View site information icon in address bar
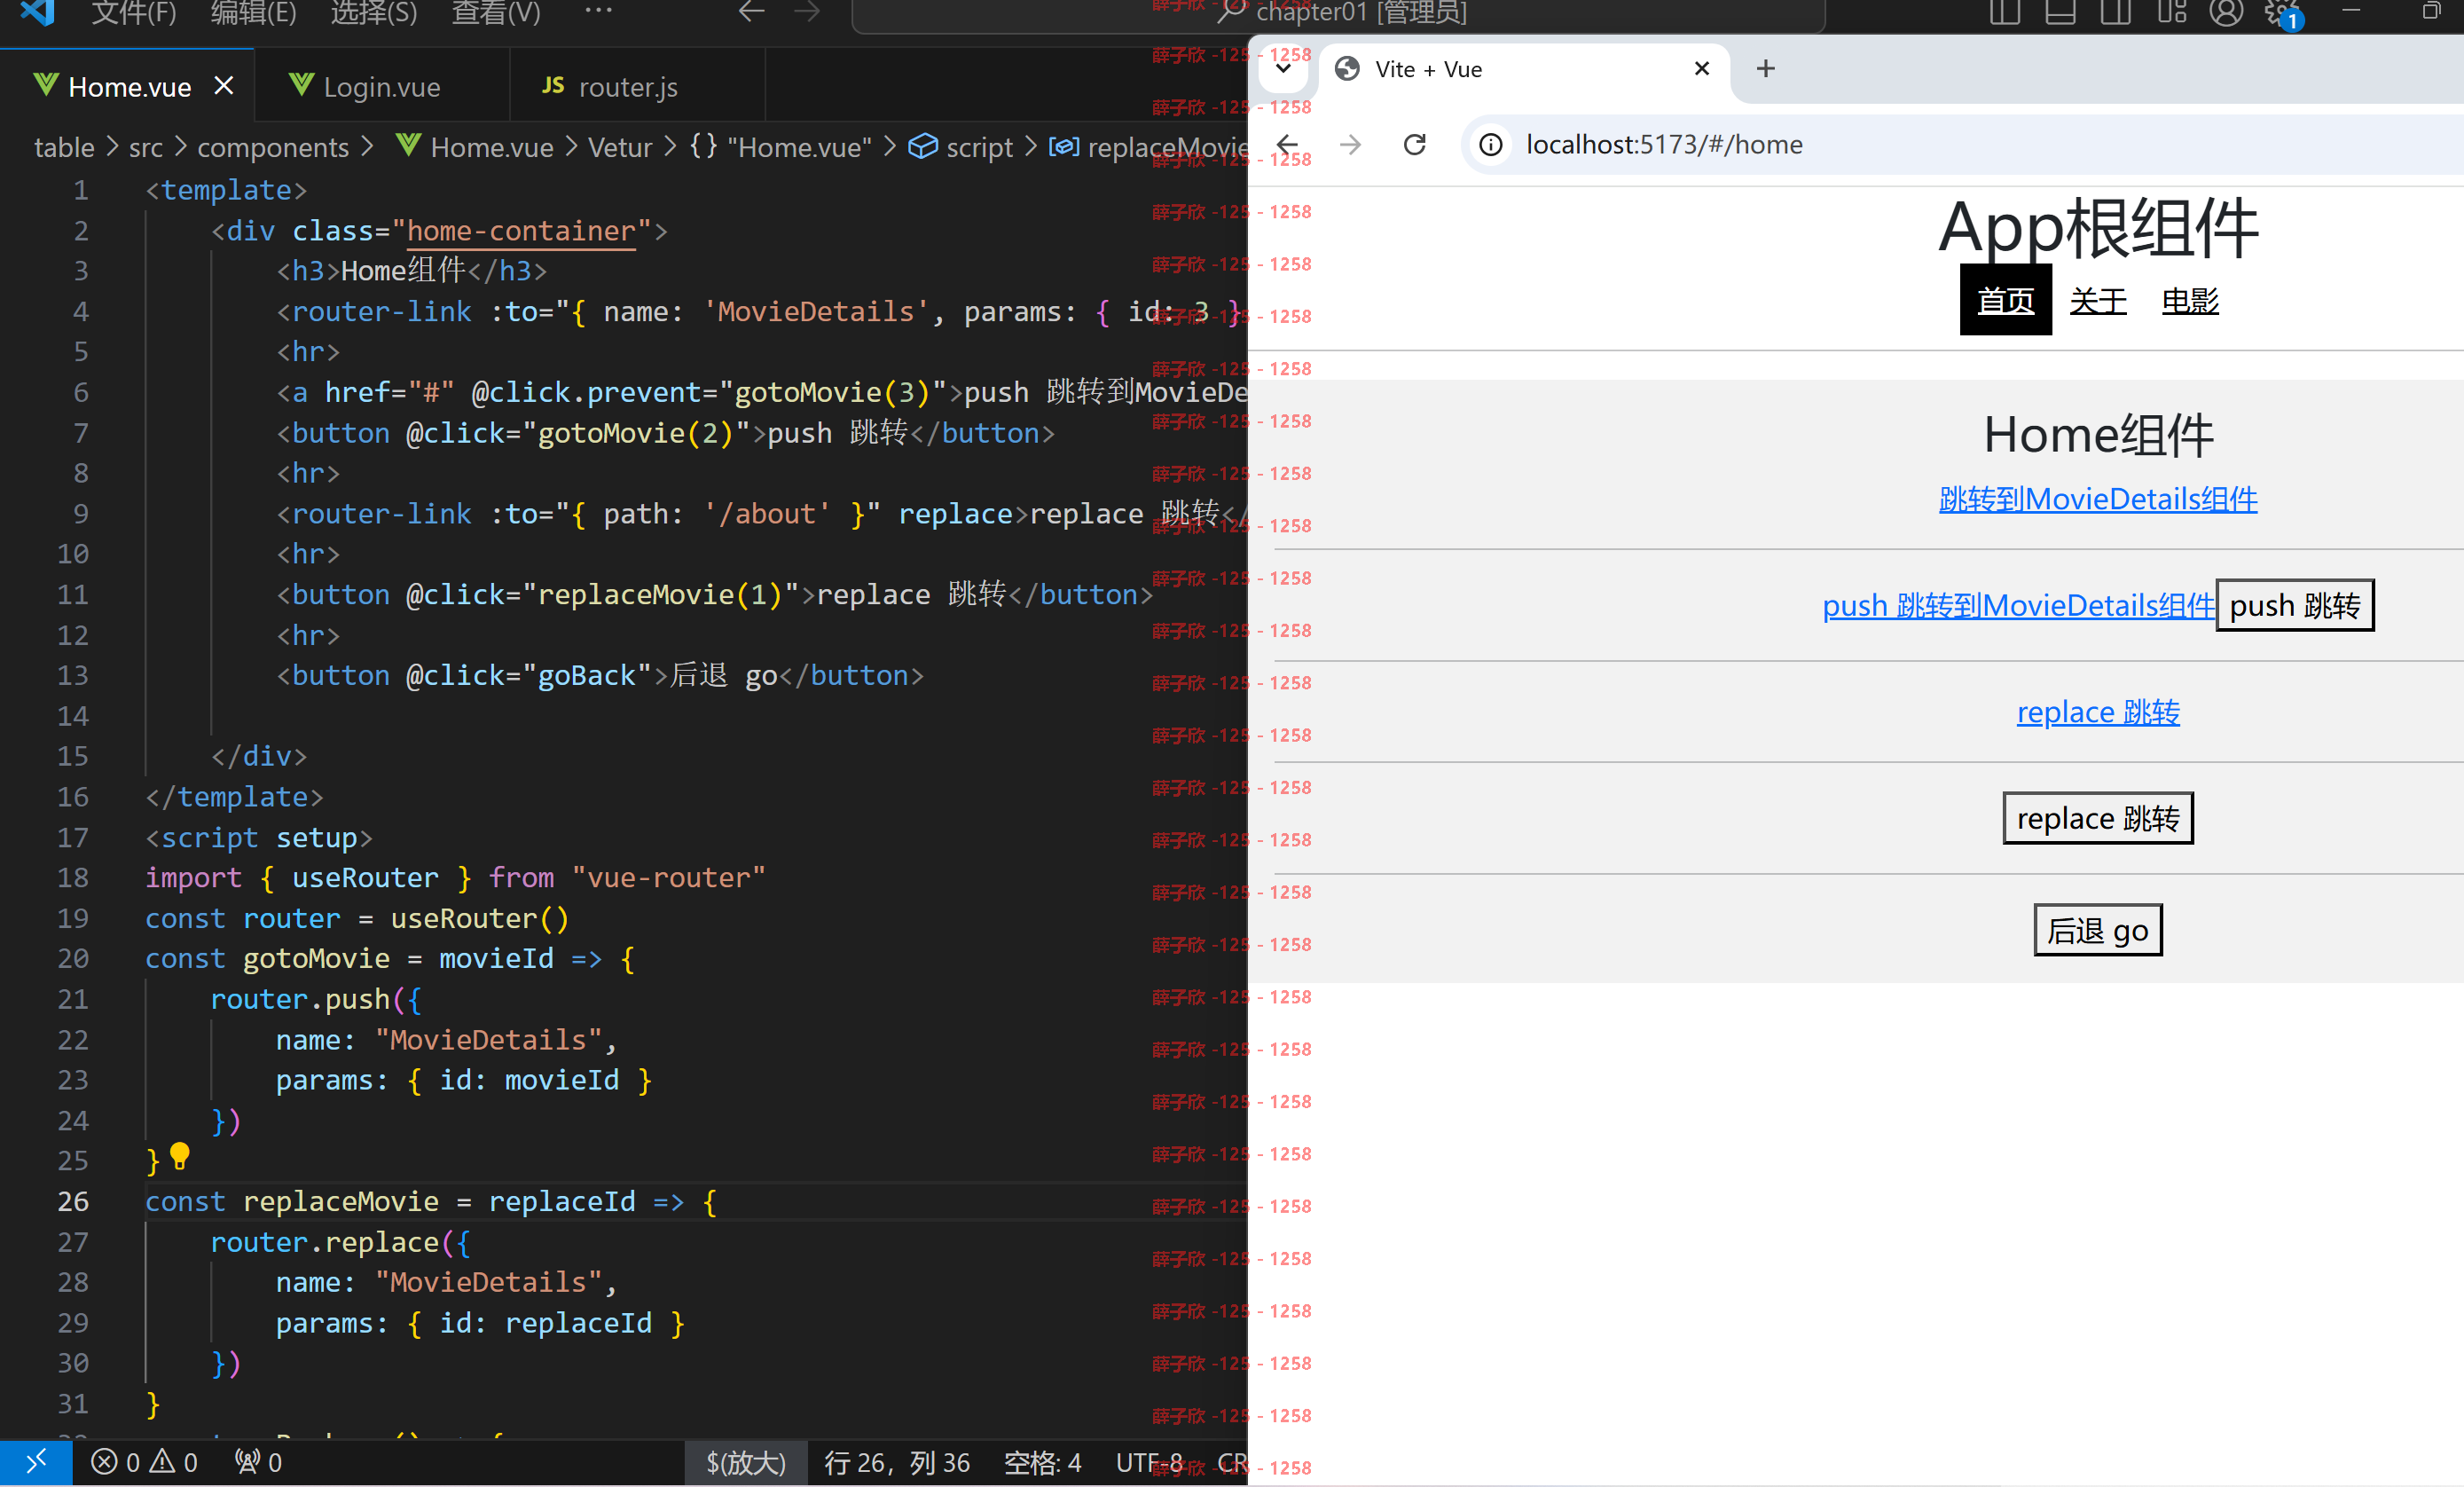Screen dimensions: 2464x1487 pos(1491,145)
